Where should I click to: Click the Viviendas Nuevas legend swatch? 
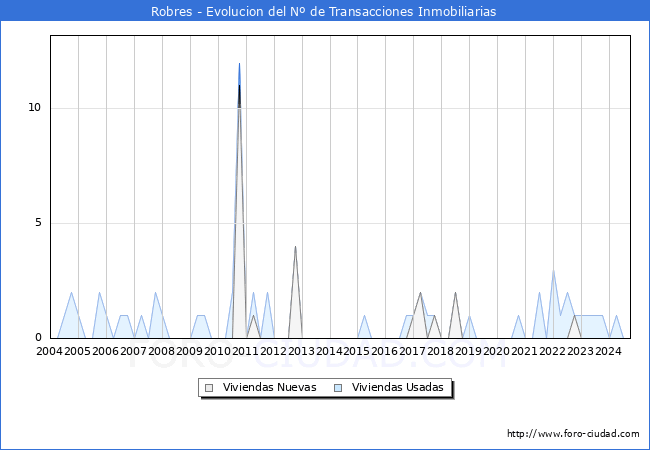coord(209,388)
